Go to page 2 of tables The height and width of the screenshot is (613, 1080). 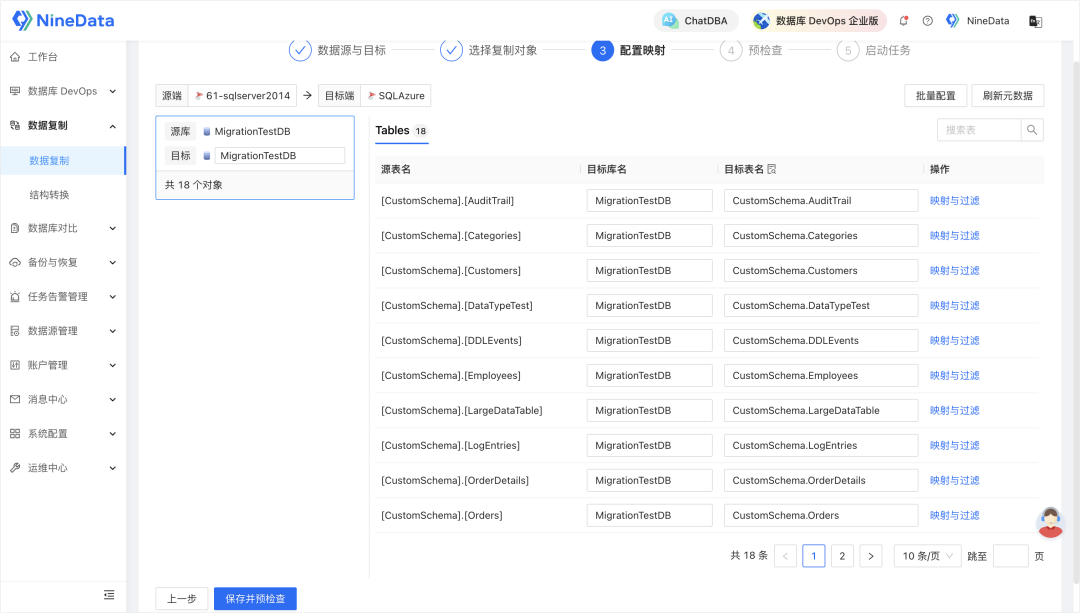click(842, 556)
